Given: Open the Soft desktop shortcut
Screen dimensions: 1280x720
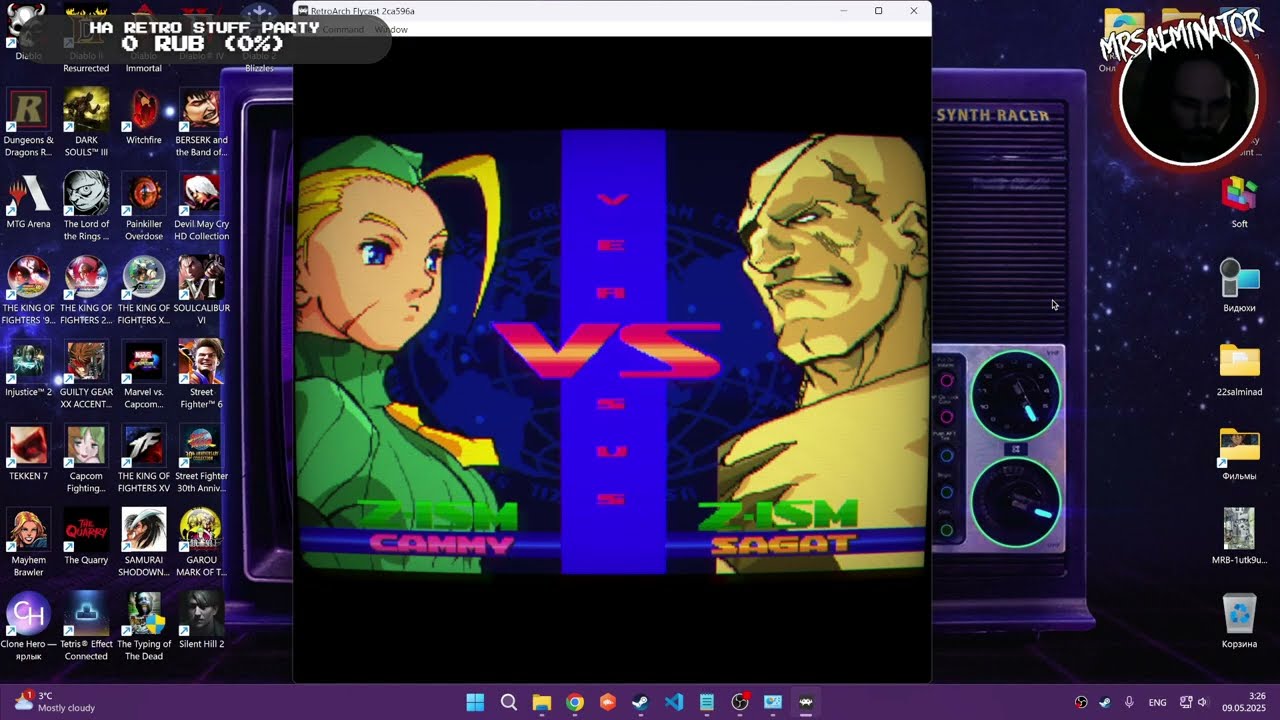Looking at the screenshot, I should point(1239,201).
